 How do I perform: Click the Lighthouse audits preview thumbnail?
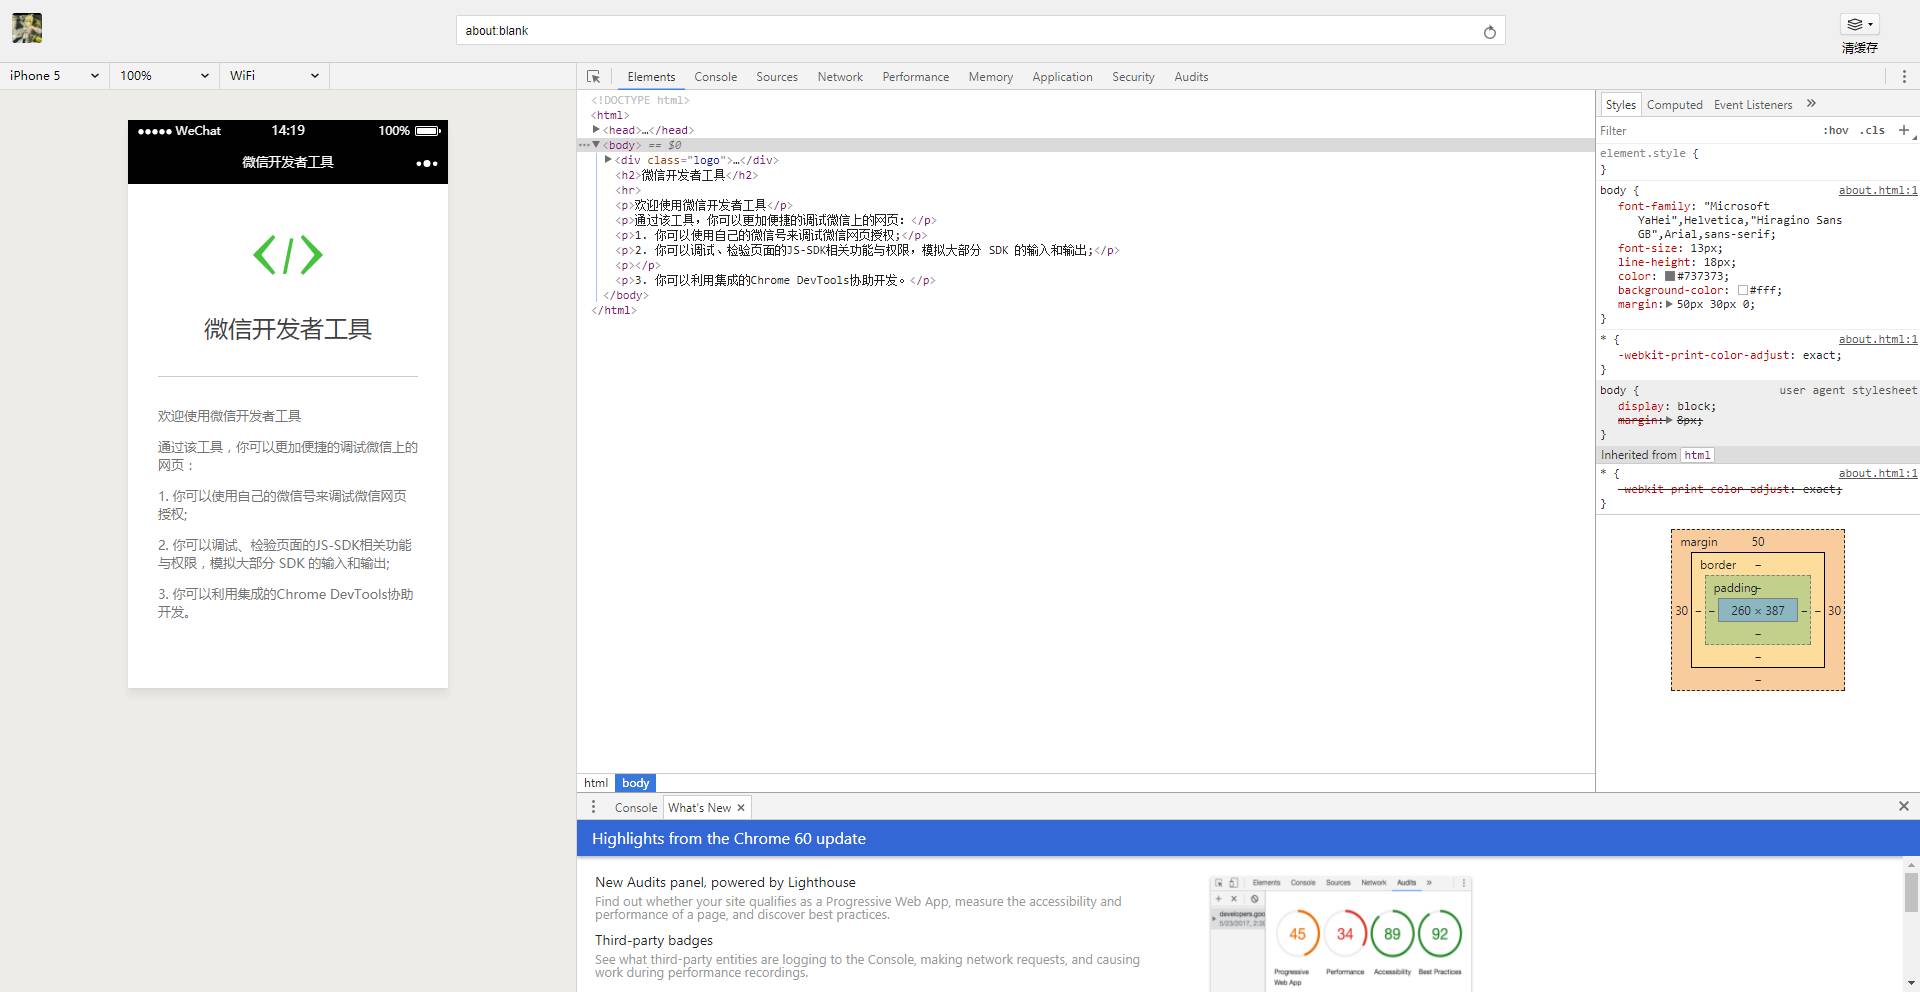click(x=1340, y=934)
